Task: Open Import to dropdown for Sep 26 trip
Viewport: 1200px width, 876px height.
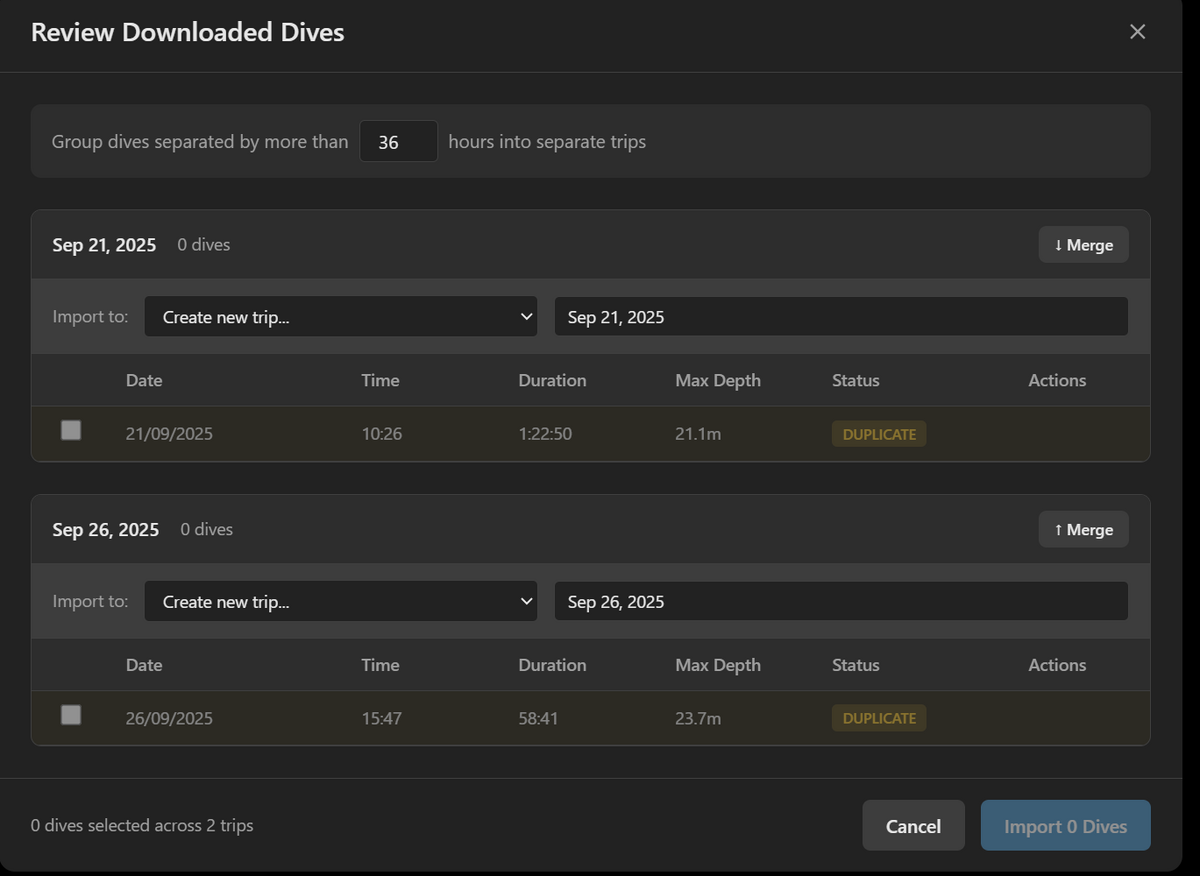Action: pyautogui.click(x=340, y=602)
